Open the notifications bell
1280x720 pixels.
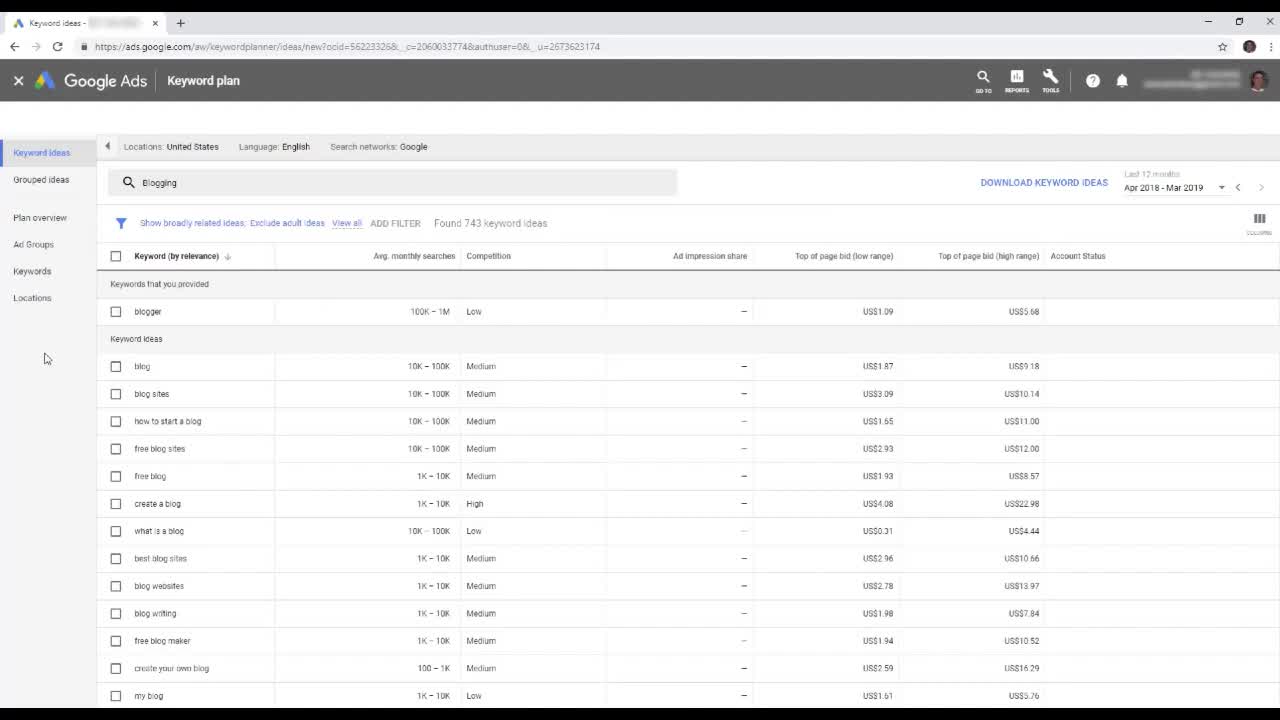[1122, 81]
